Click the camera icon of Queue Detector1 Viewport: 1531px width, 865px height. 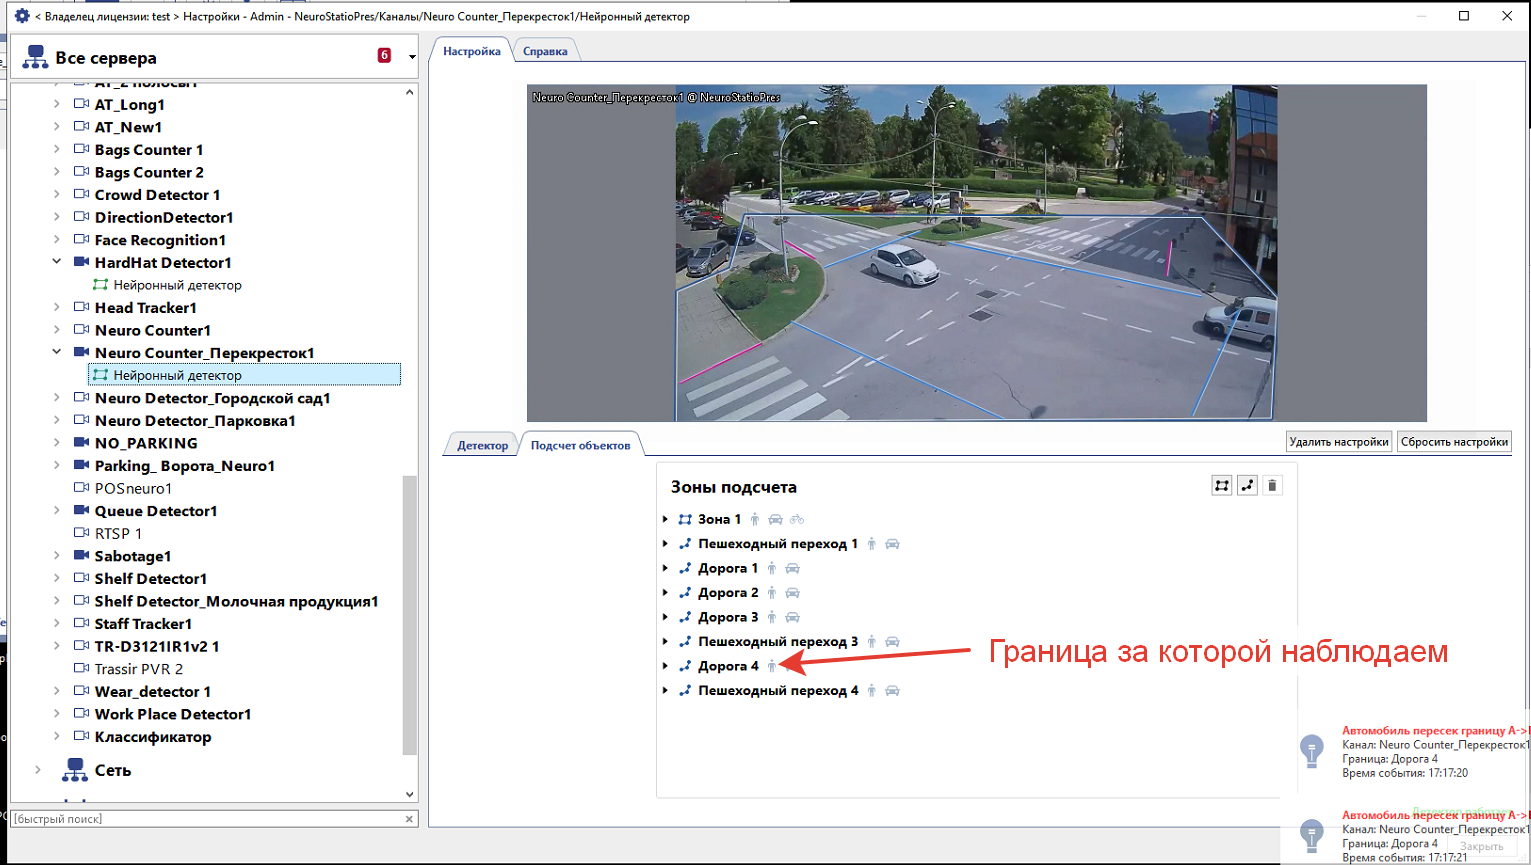click(82, 511)
